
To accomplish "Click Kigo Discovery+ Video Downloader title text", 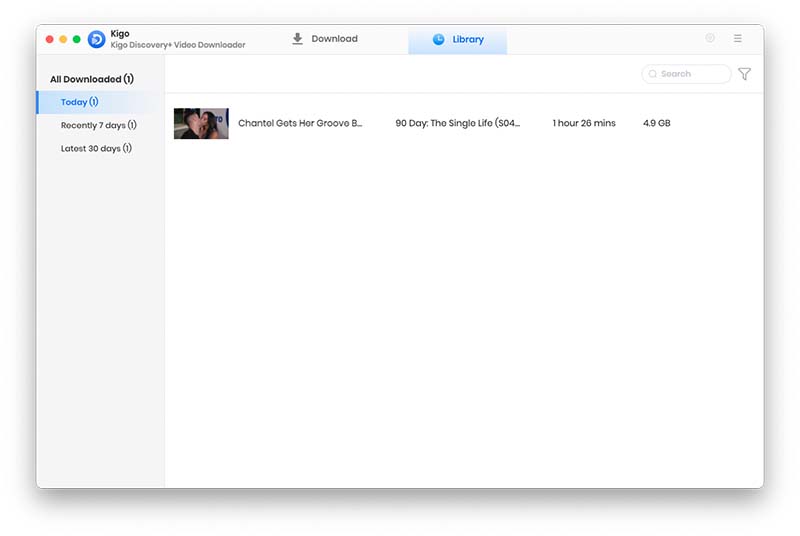I will [x=178, y=45].
